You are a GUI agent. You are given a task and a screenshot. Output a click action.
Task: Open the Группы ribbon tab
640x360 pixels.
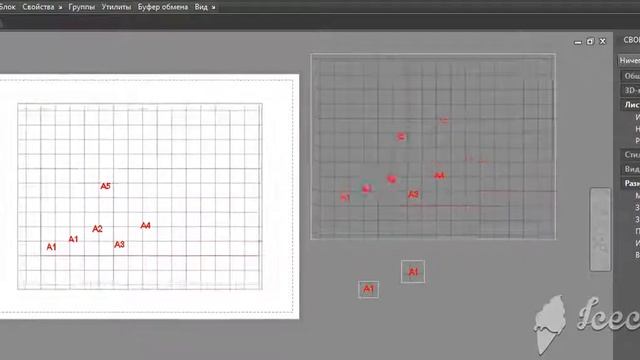click(82, 7)
